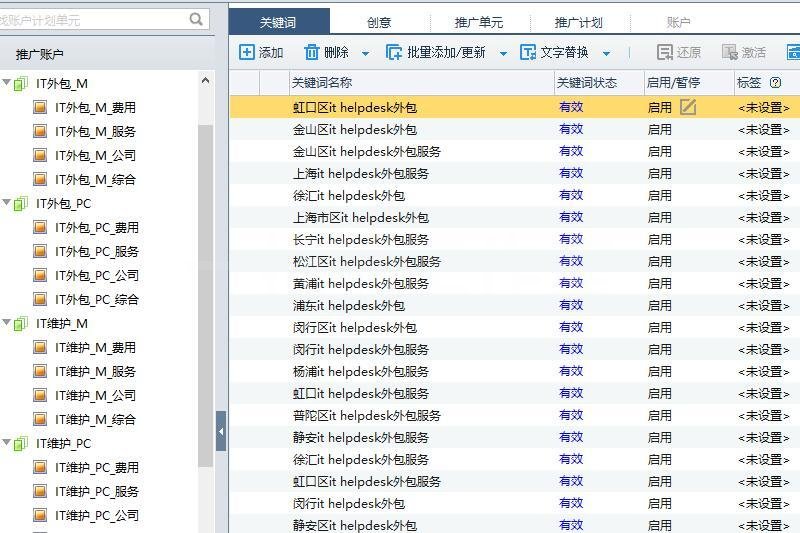800x533 pixels.
Task: Click the 文字替换 icon
Action: tap(528, 52)
